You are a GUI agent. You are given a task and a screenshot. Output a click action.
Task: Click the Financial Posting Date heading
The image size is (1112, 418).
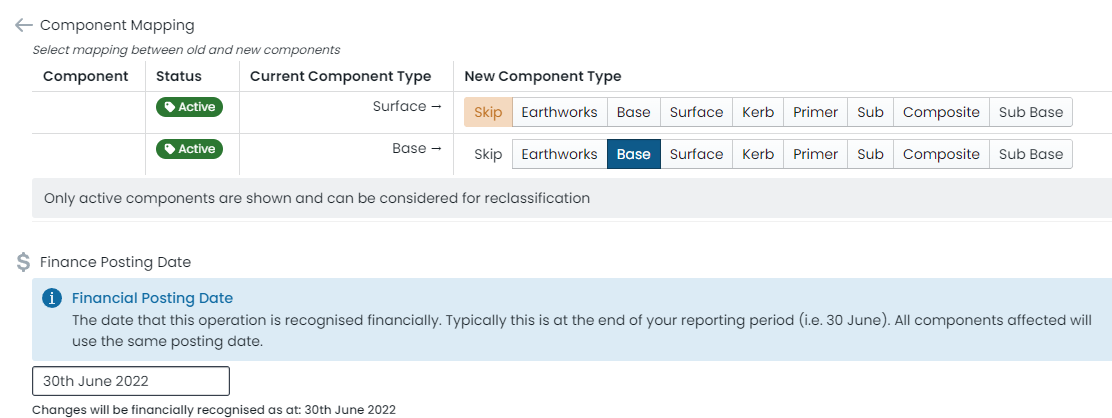point(152,298)
